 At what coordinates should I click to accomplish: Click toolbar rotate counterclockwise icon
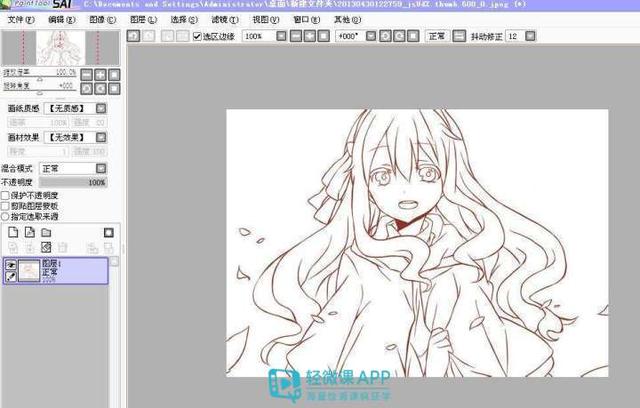(x=385, y=36)
